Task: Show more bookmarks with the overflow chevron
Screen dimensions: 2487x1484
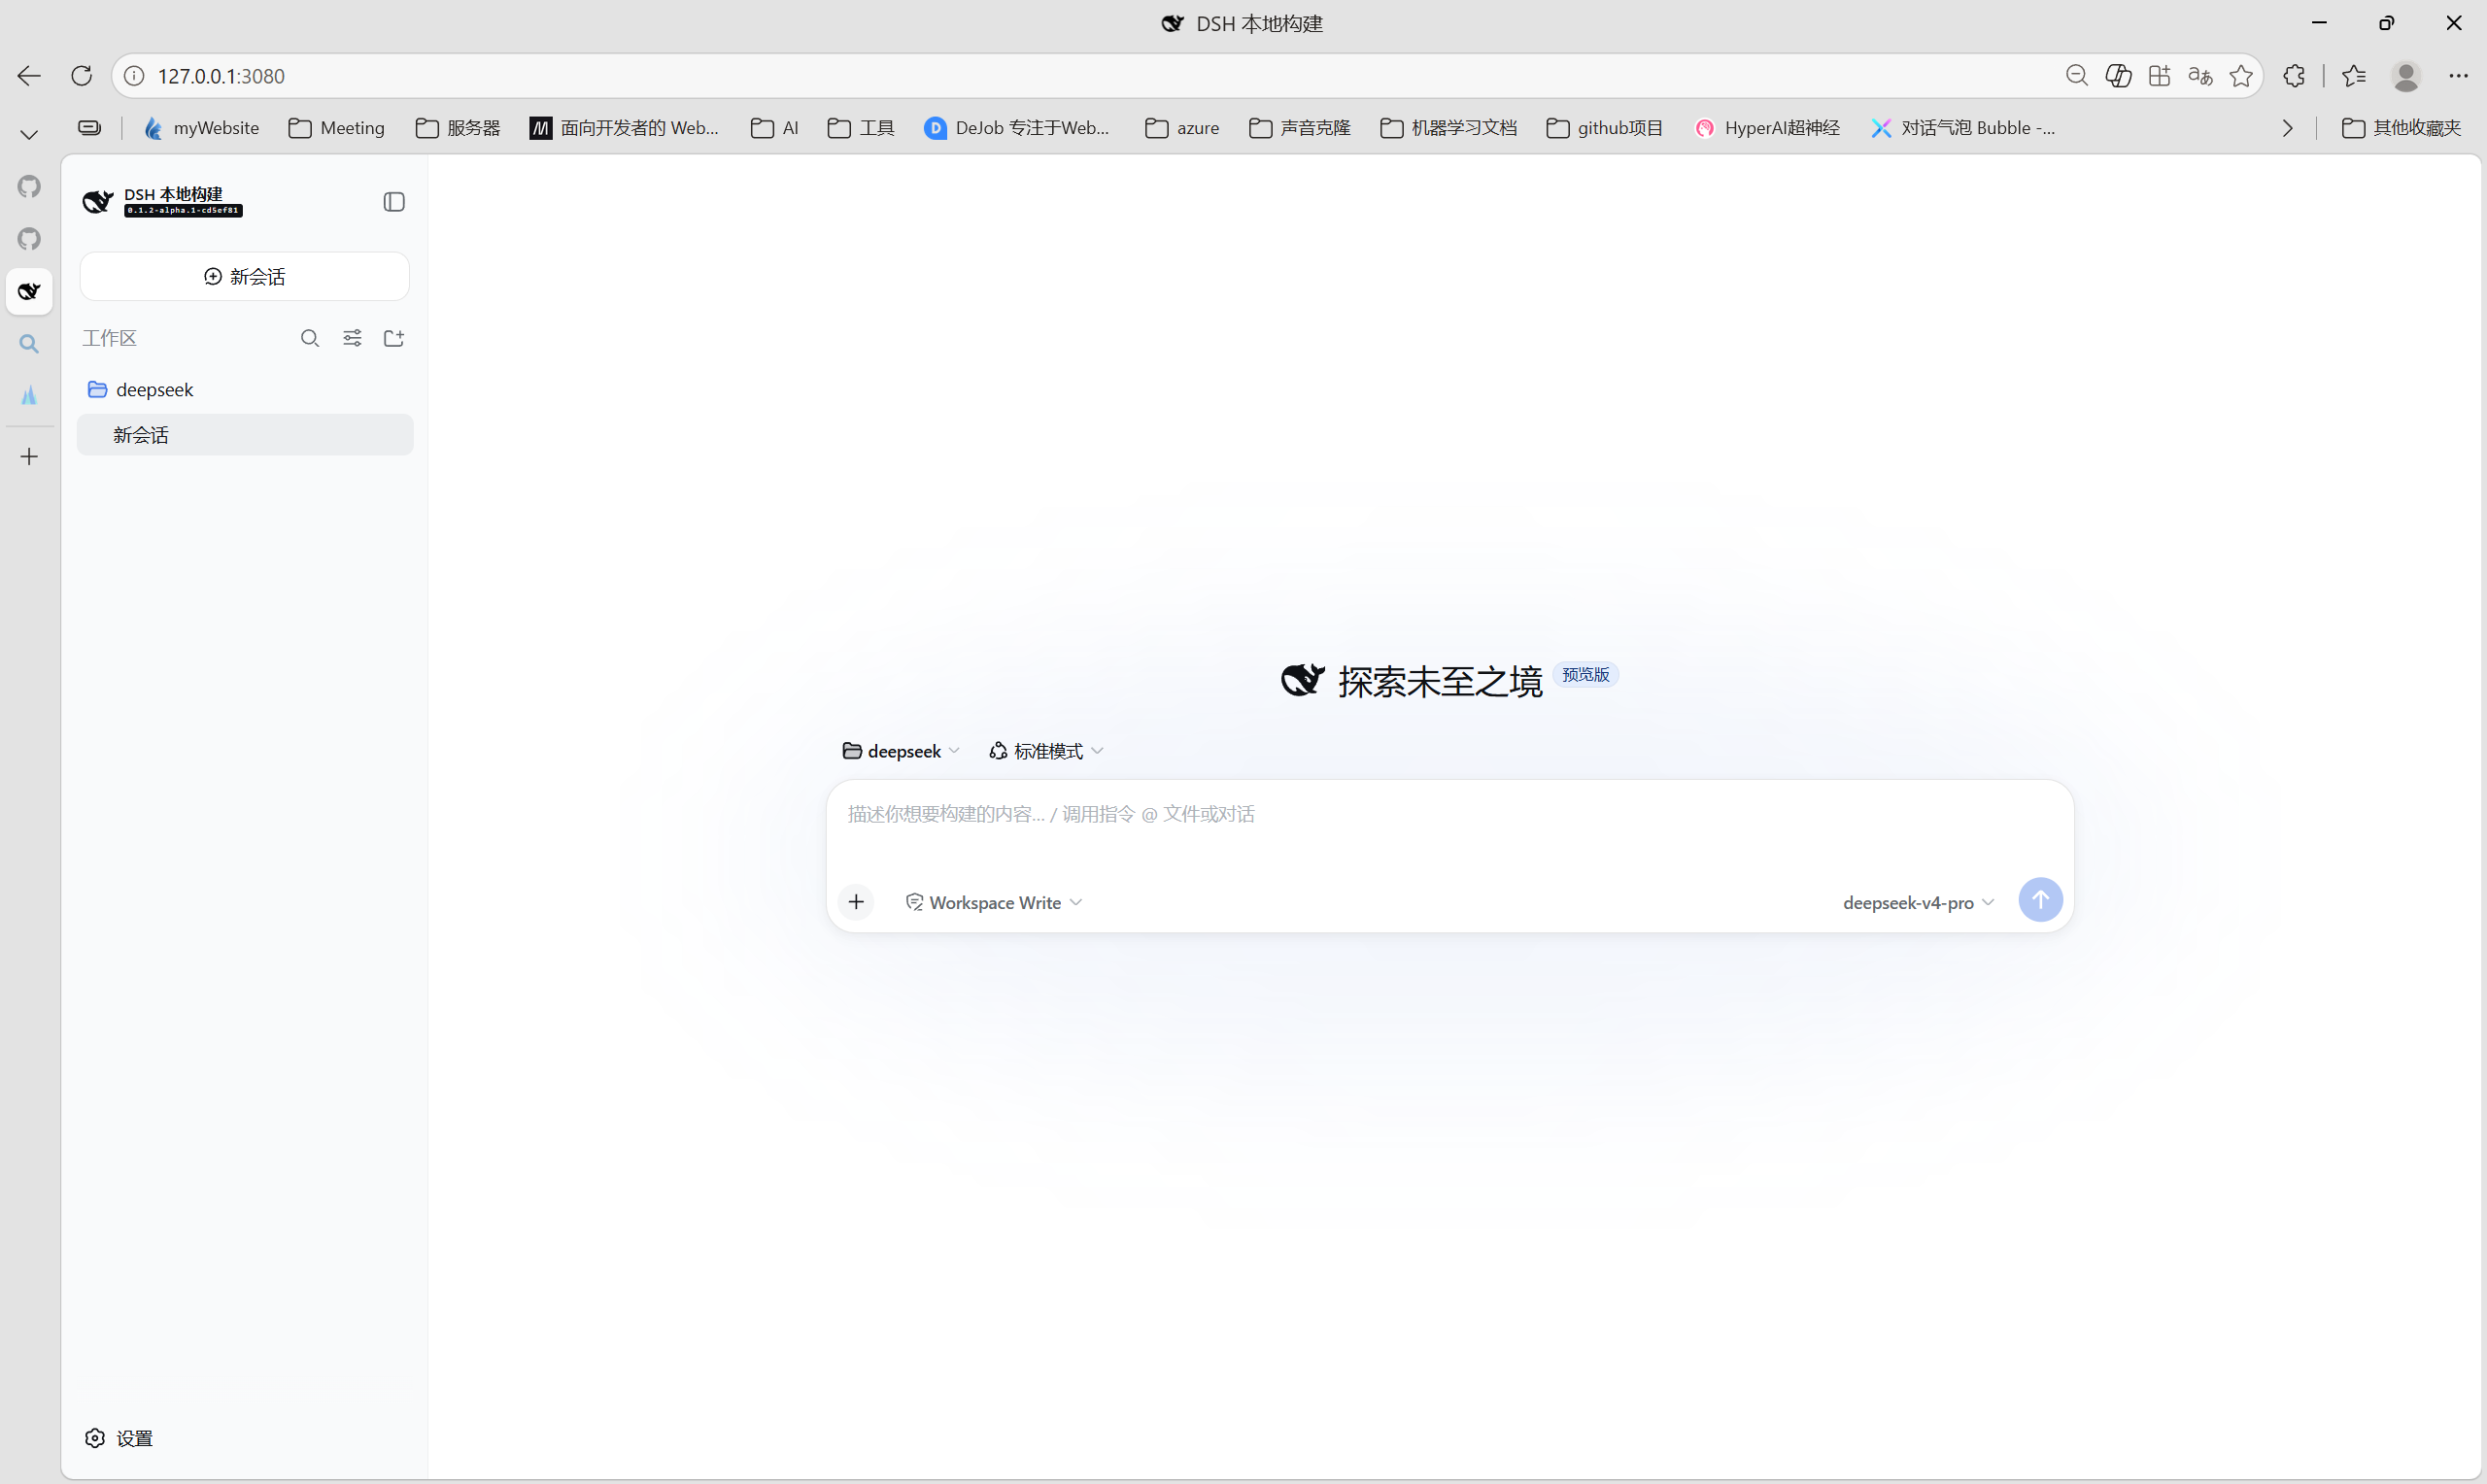Action: pos(2287,128)
